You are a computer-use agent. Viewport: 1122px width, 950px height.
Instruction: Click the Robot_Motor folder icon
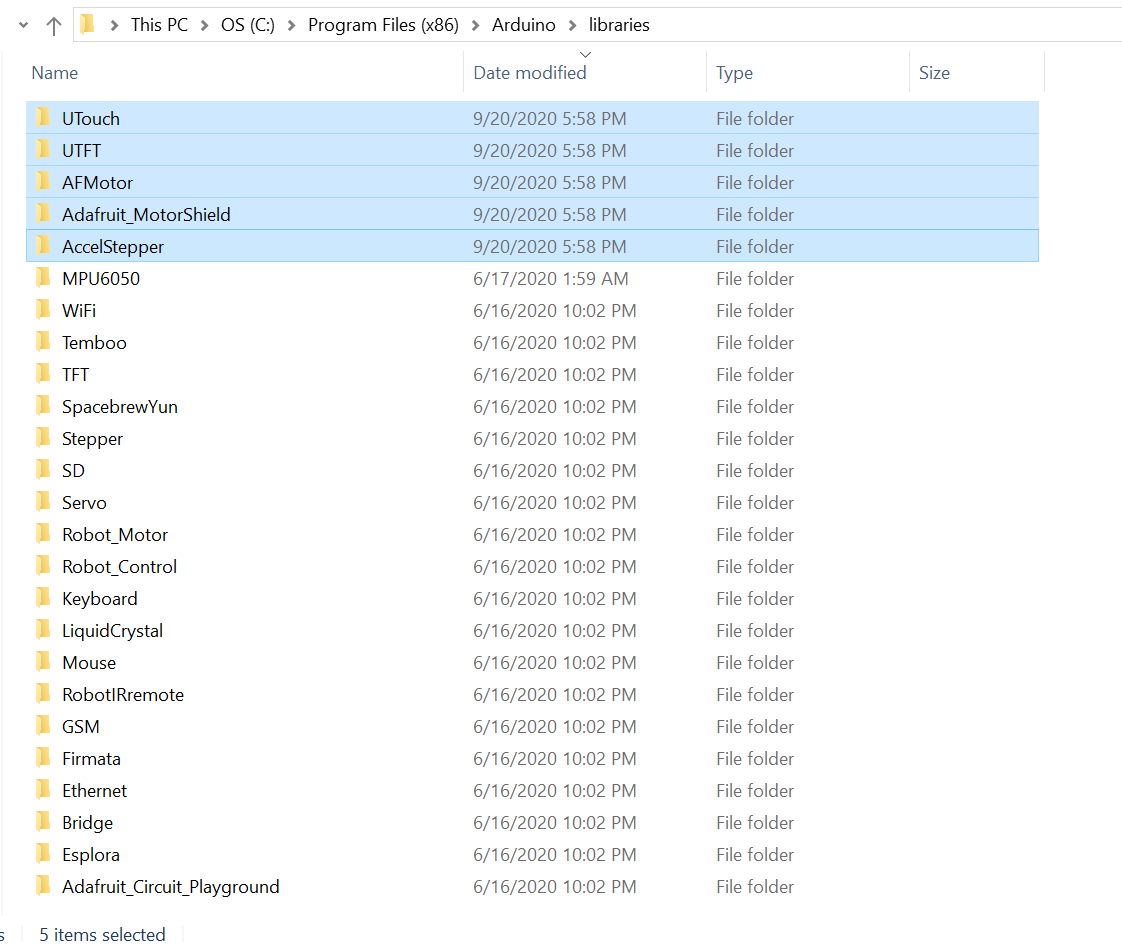(x=44, y=534)
